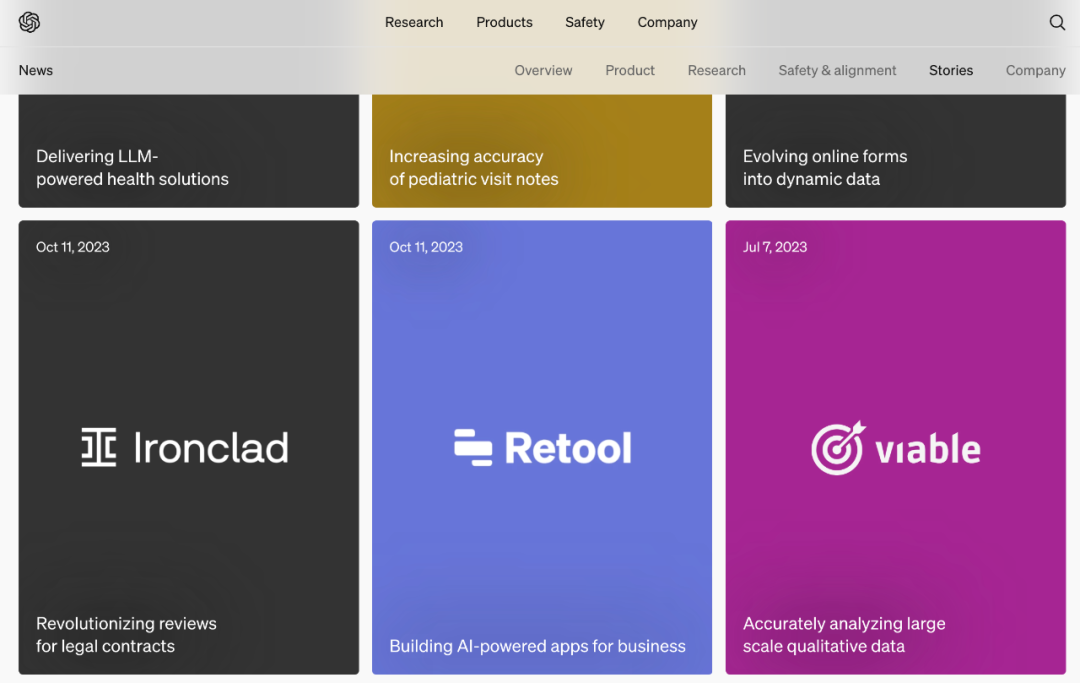Switch to the Product tab
1080x683 pixels.
tap(630, 70)
